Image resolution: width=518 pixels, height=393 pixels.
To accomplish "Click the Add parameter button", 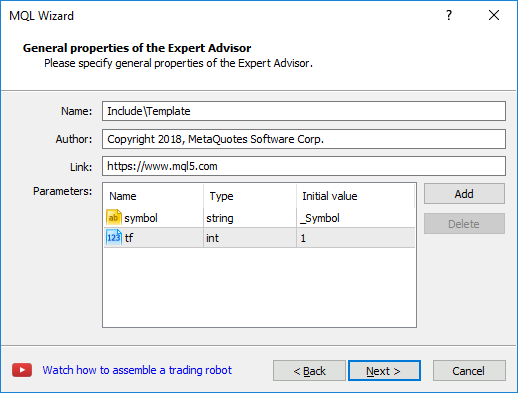I will click(464, 194).
